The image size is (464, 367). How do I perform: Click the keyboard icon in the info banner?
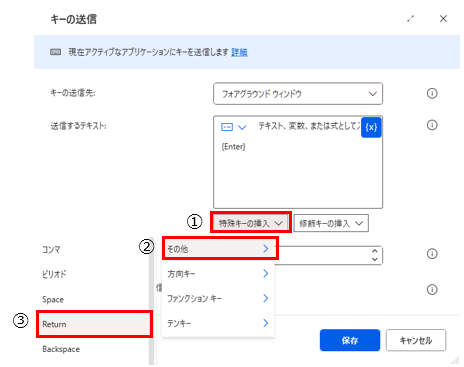55,52
